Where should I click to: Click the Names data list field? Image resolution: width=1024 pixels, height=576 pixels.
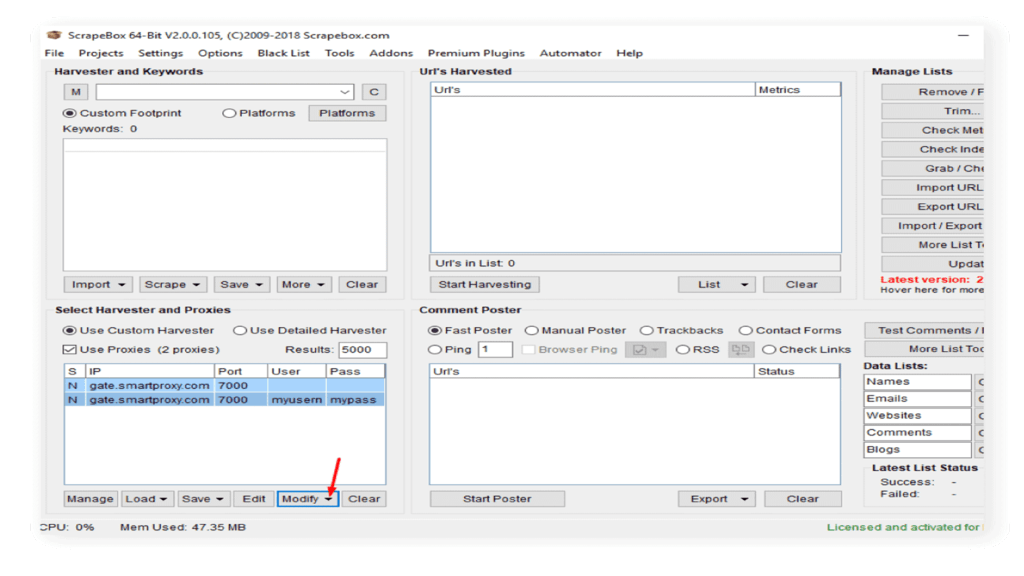(918, 381)
